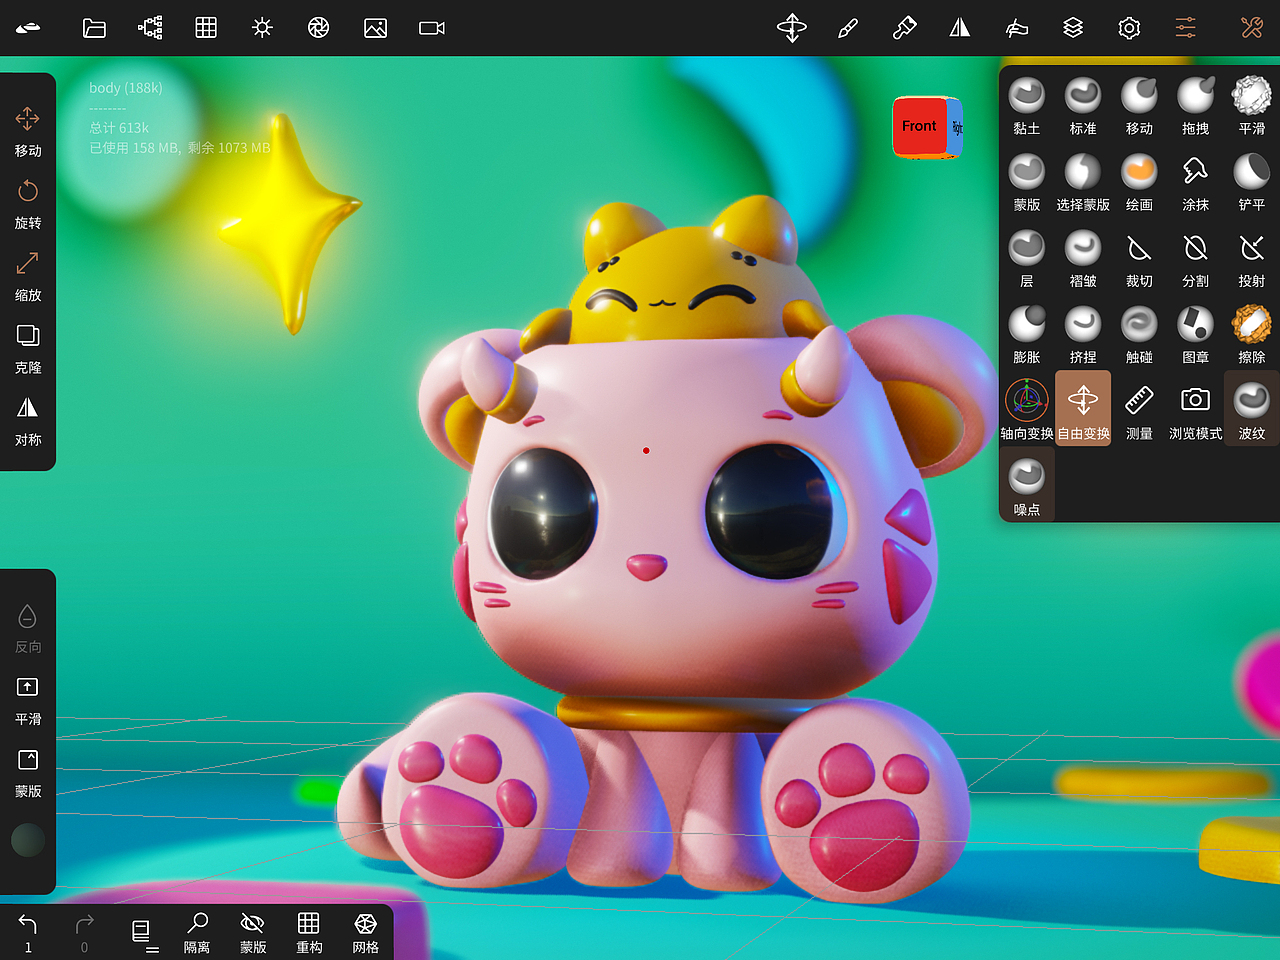The height and width of the screenshot is (960, 1280).
Task: Select the 褶皱 (Crease) tool
Action: [1083, 258]
